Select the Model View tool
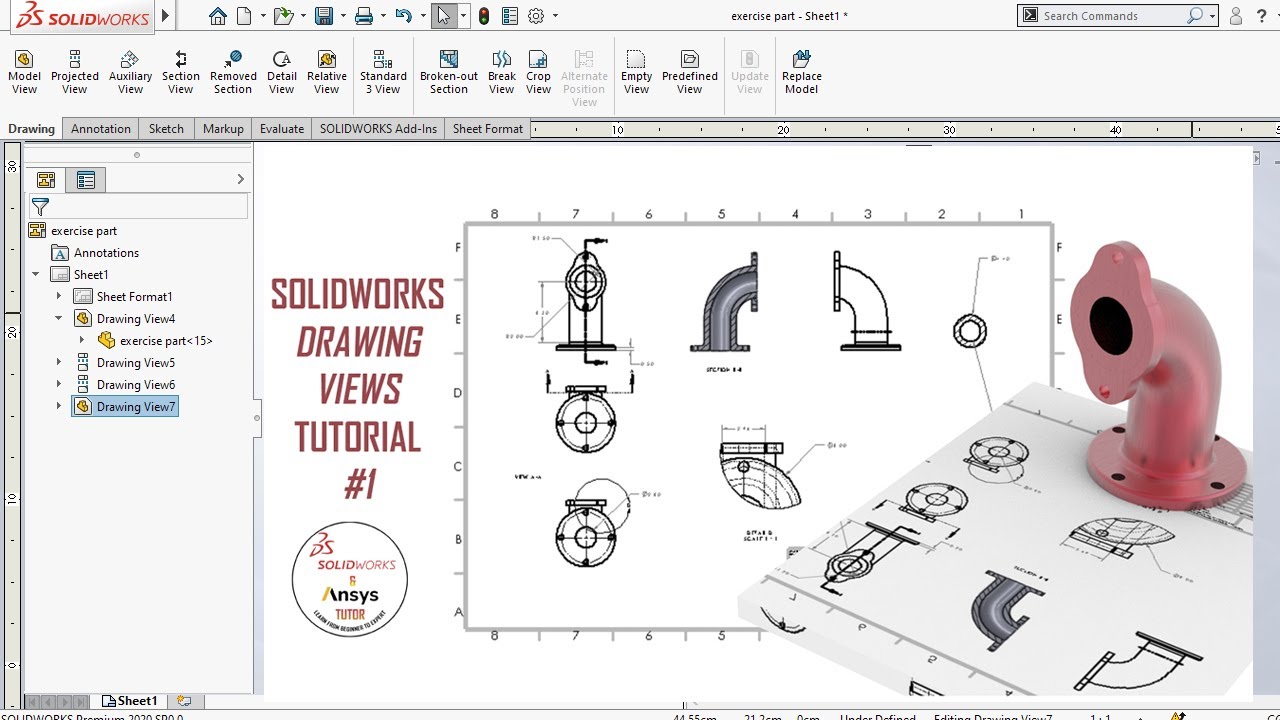Screen dimensions: 1280x720 click(24, 73)
